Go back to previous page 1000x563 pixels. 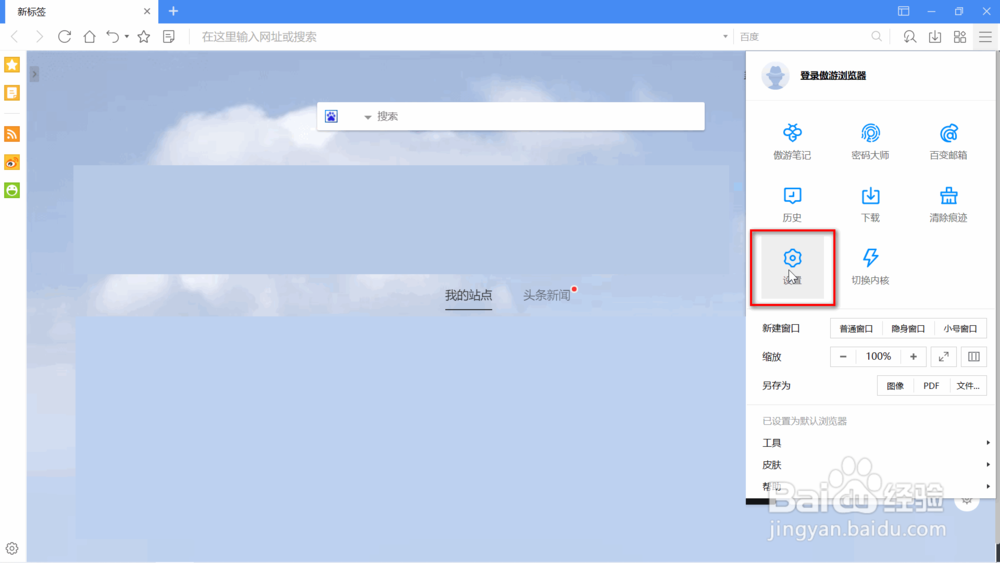(15, 37)
